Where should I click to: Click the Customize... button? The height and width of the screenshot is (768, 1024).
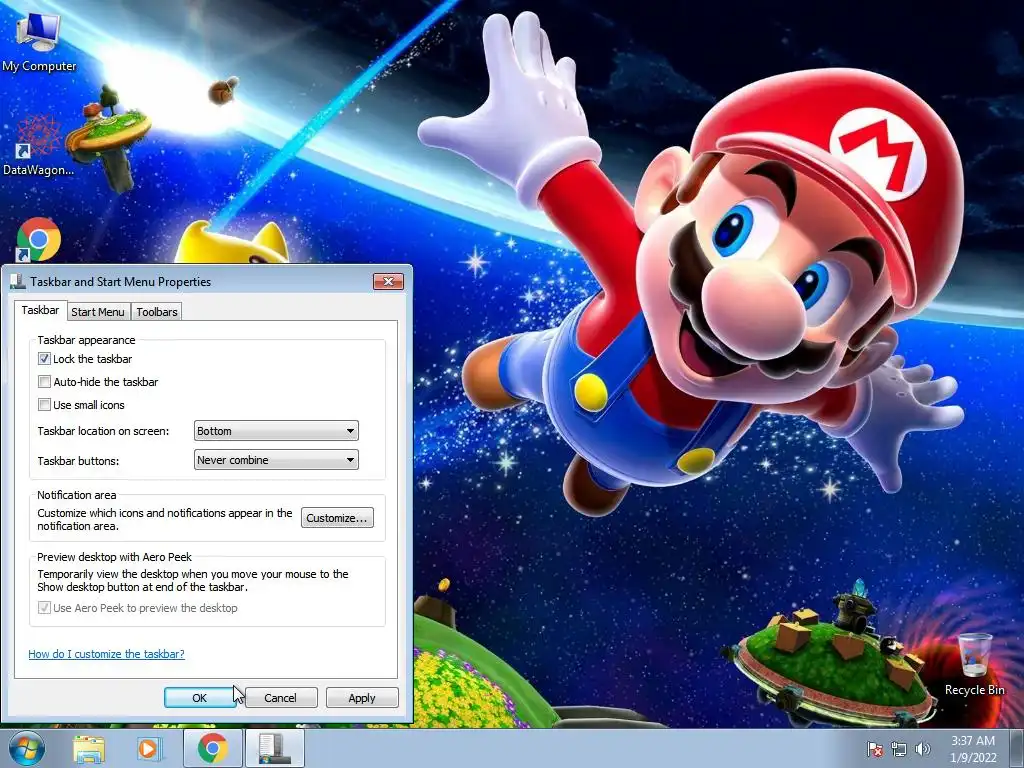[x=337, y=518]
